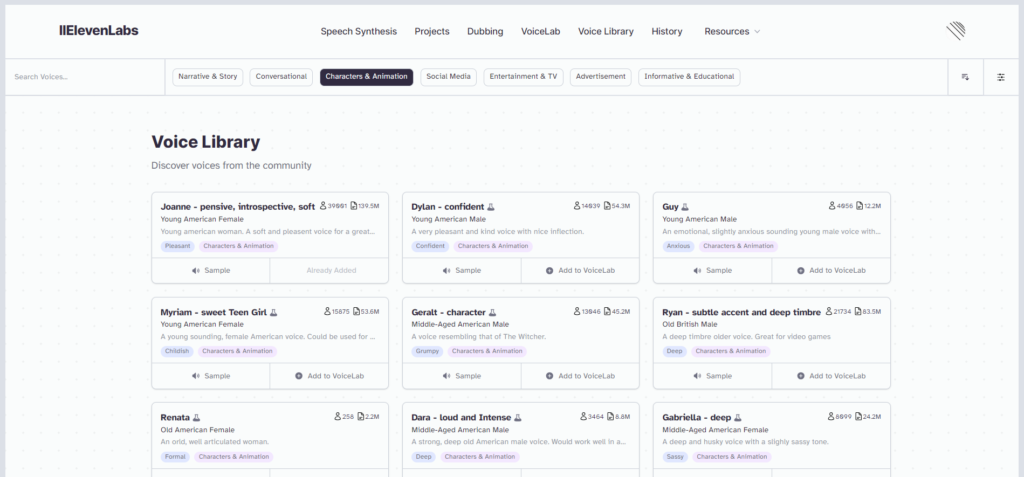Click the Already Added button on Joanne card
This screenshot has height=477, width=1024.
329,271
